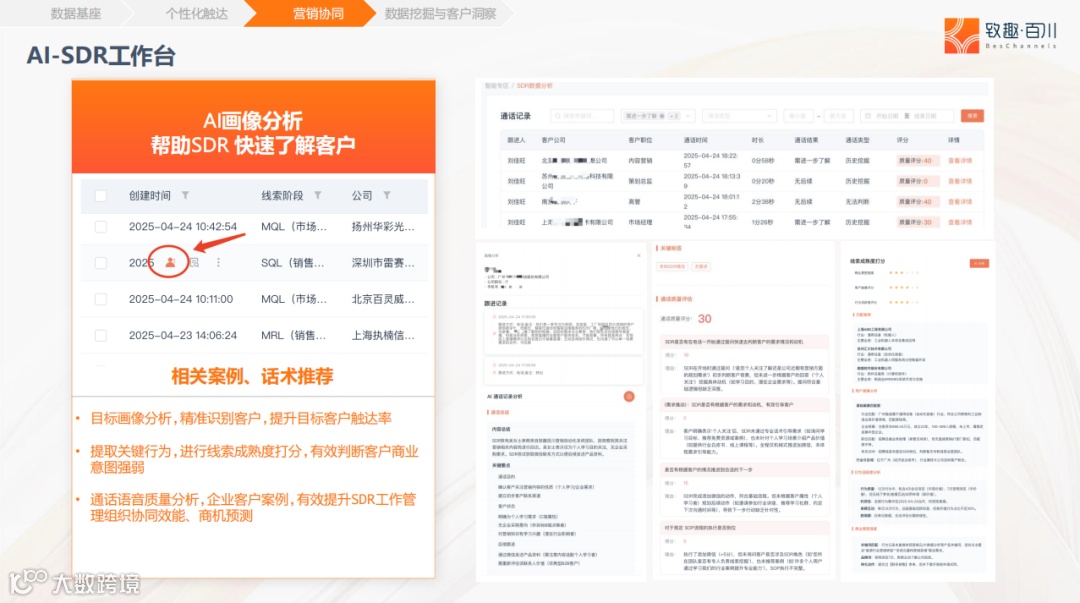The image size is (1080, 603).
Task: Open the 公司 column filter funnel
Action: point(387,196)
